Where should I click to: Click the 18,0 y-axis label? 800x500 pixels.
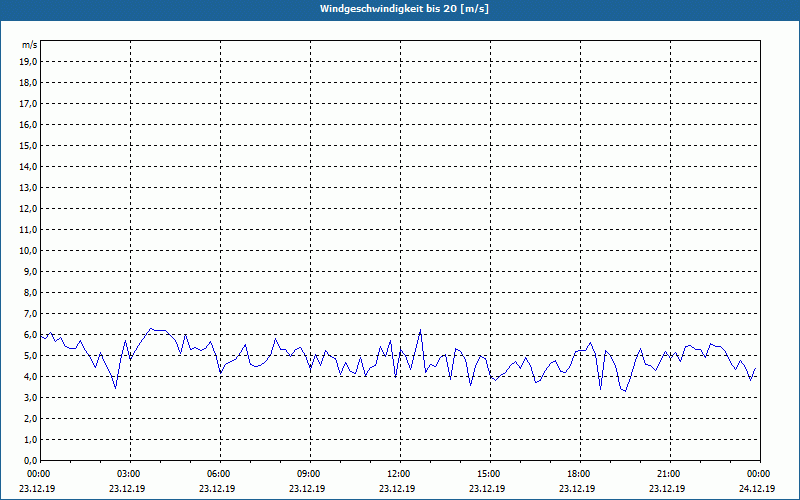point(28,83)
